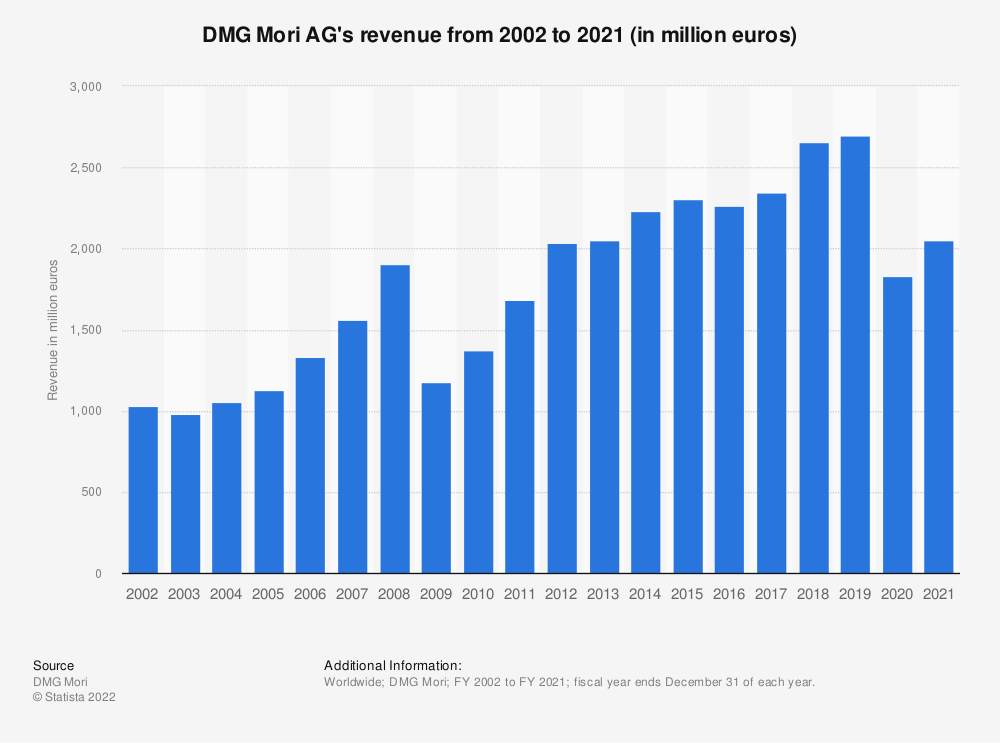Click the 'Revenue in million euros' axis title
This screenshot has height=743, width=1000.
[53, 330]
